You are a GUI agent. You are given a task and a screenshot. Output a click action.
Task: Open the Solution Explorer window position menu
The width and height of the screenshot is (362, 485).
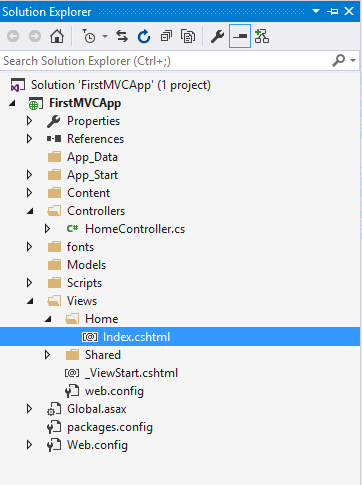click(x=316, y=11)
